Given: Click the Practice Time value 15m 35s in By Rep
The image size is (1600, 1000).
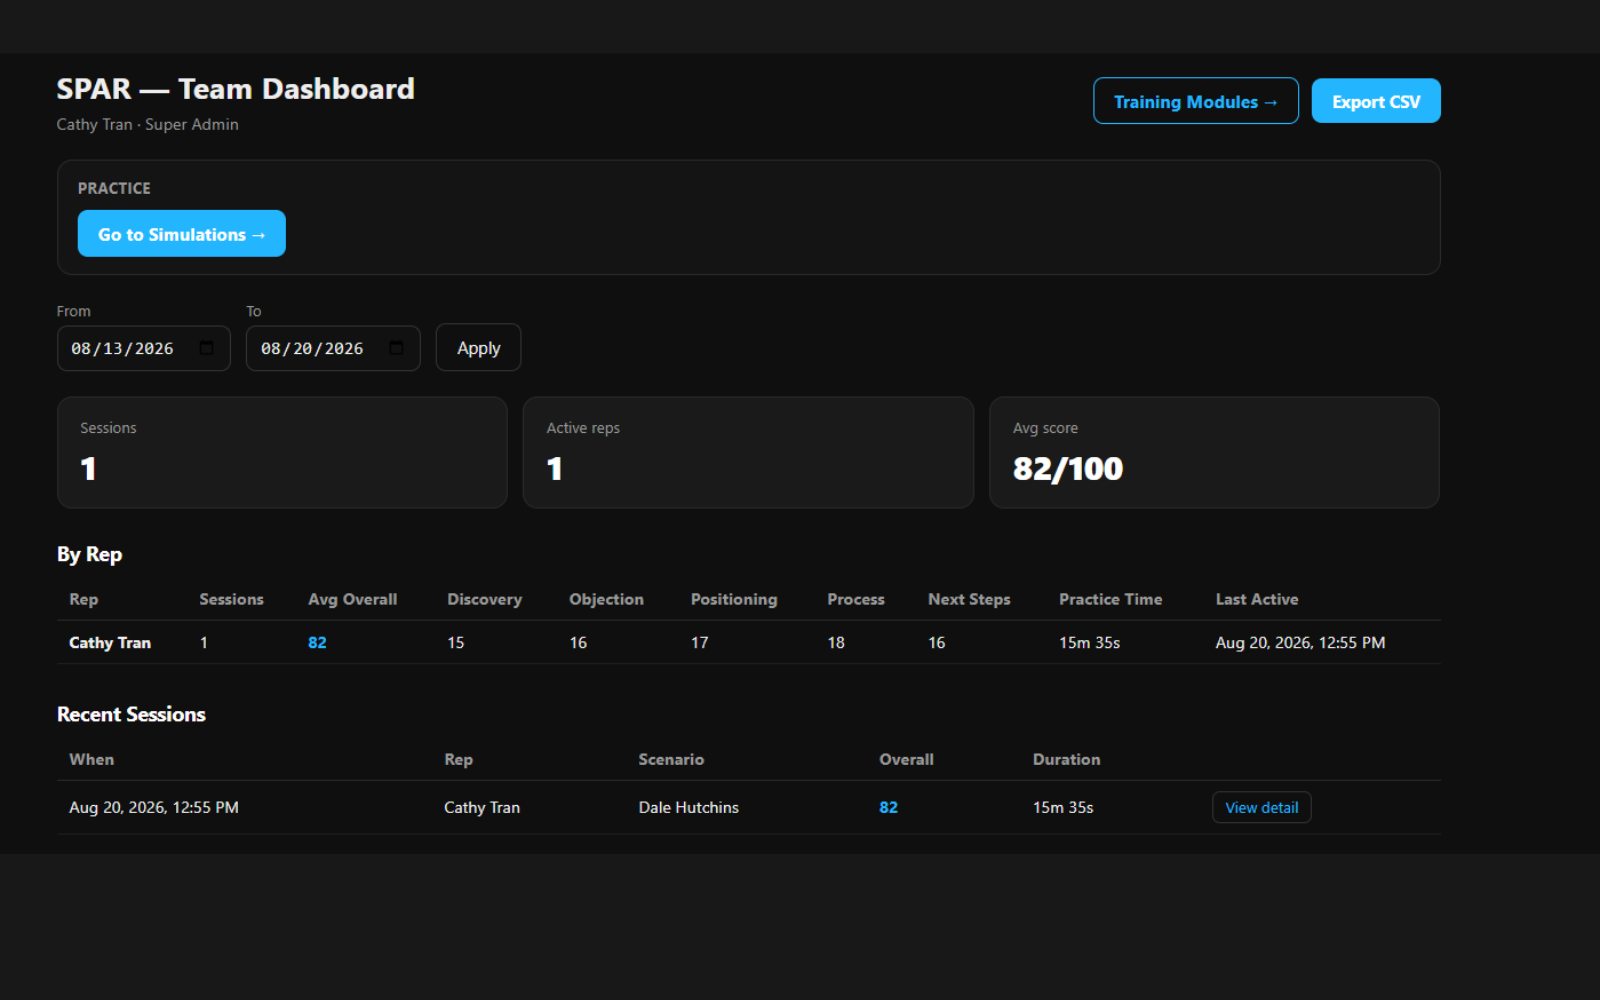Looking at the screenshot, I should [x=1089, y=642].
